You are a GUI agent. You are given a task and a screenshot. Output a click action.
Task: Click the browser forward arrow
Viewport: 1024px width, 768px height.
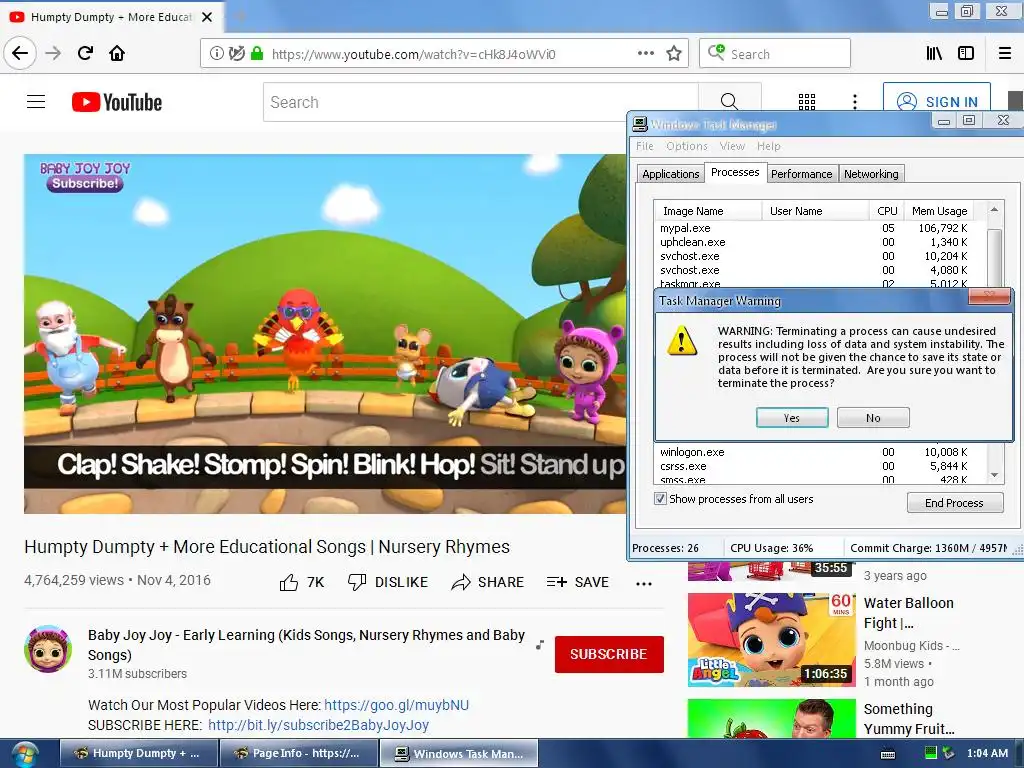[53, 53]
